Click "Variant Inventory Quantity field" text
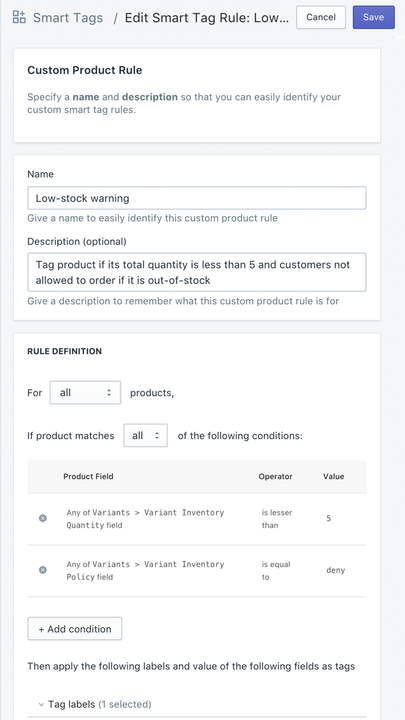The height and width of the screenshot is (720, 405). coord(145,519)
